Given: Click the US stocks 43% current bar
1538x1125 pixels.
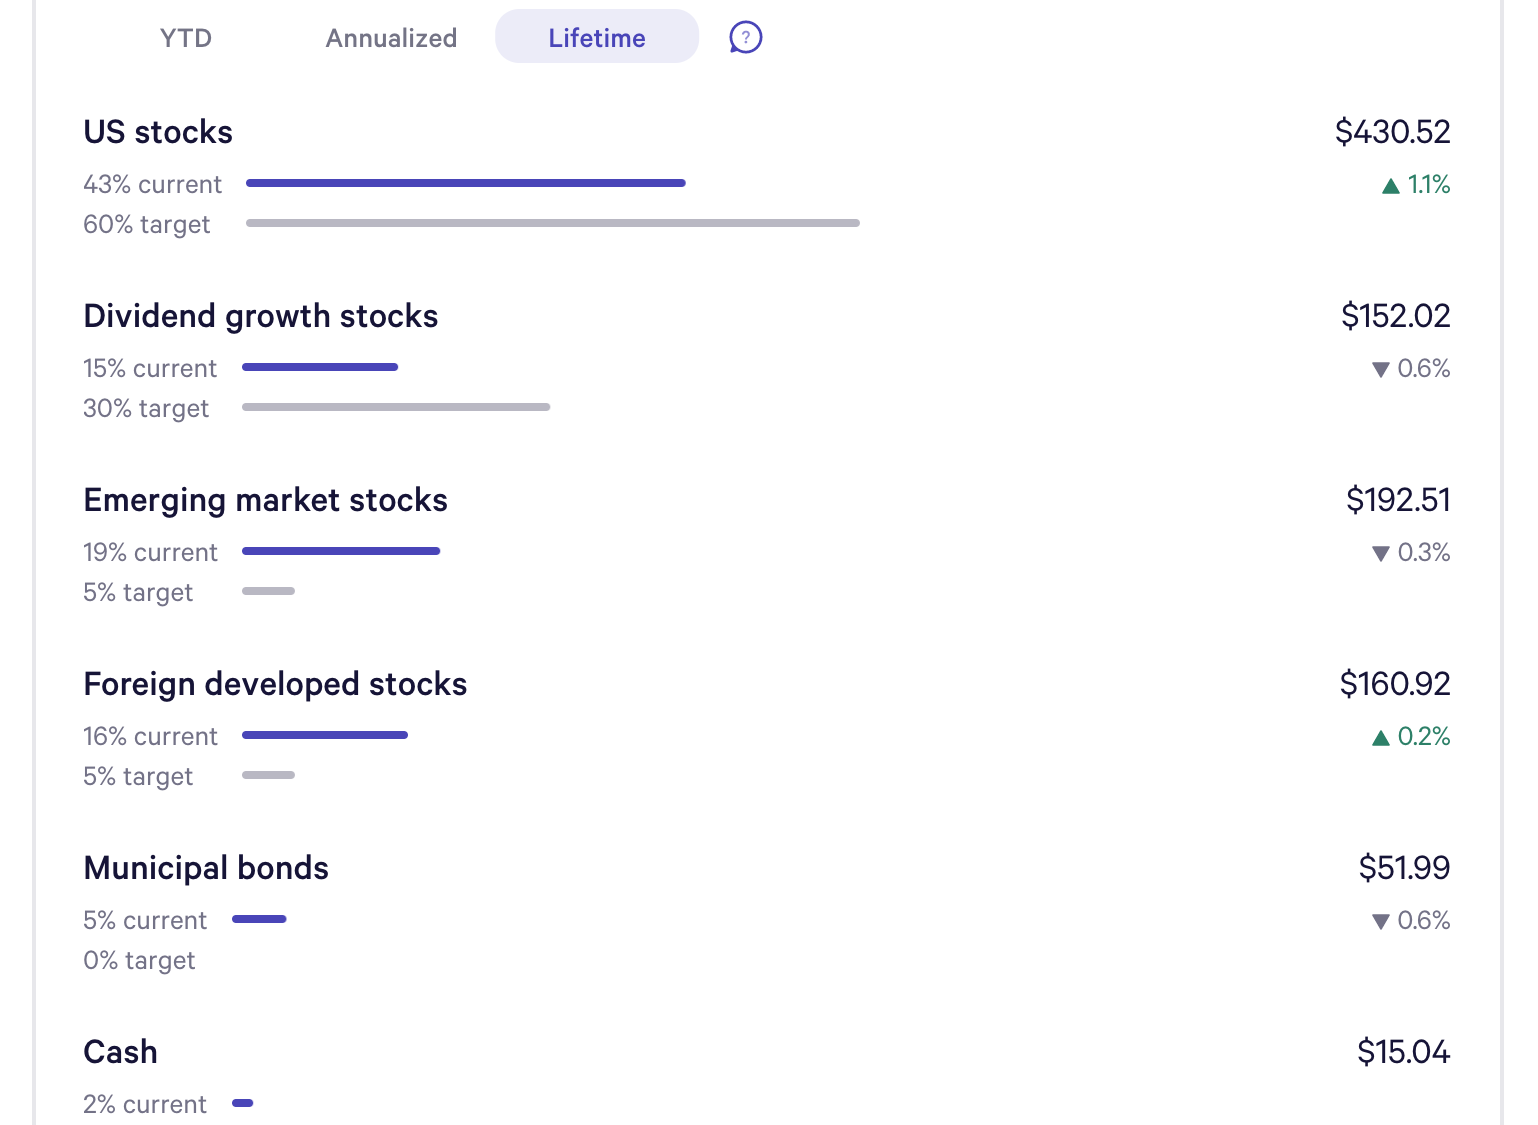Looking at the screenshot, I should click(465, 183).
